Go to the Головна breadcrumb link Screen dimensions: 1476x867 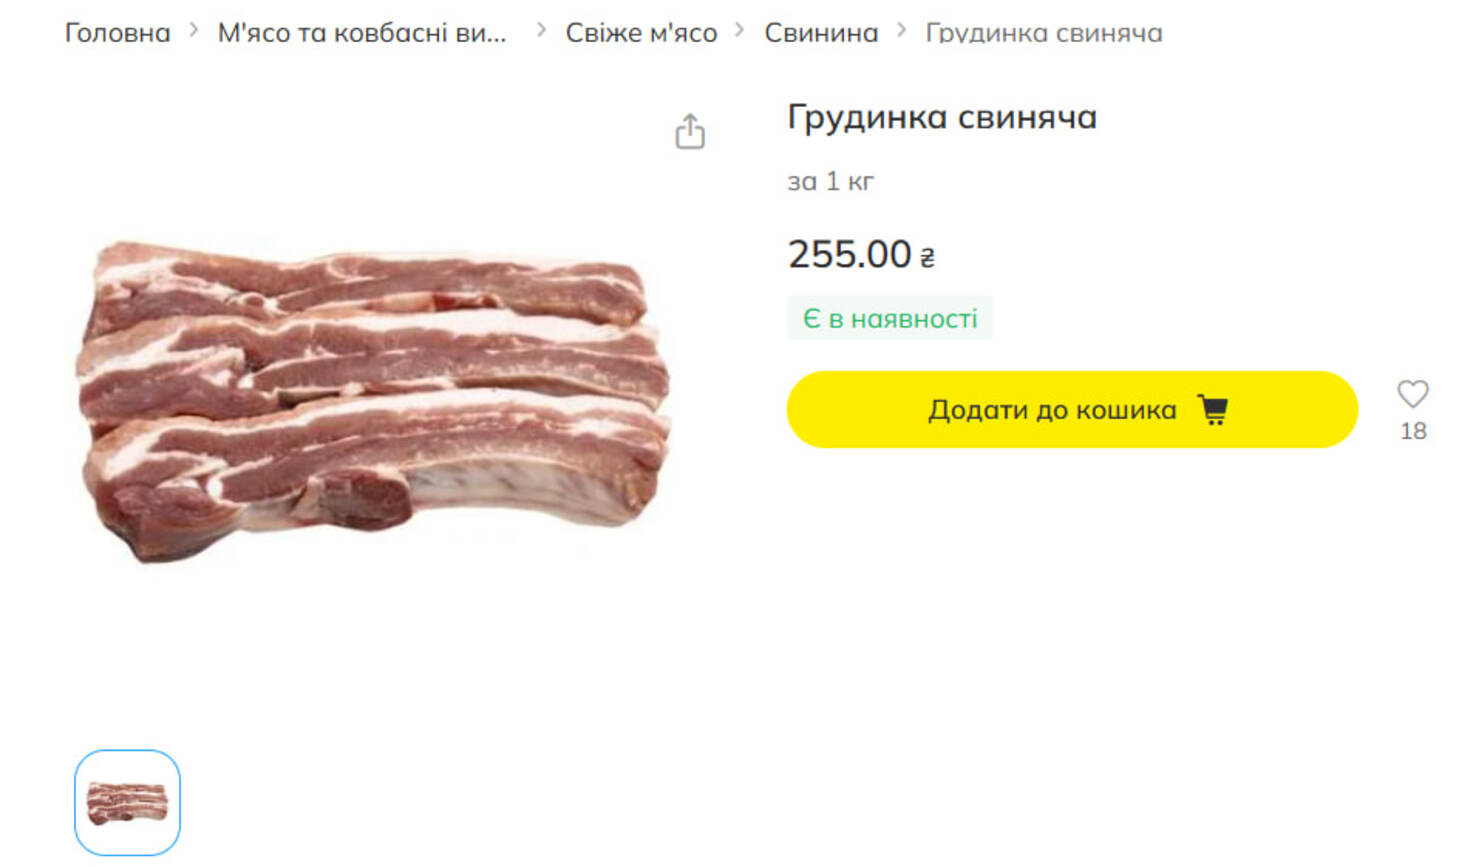pos(117,33)
